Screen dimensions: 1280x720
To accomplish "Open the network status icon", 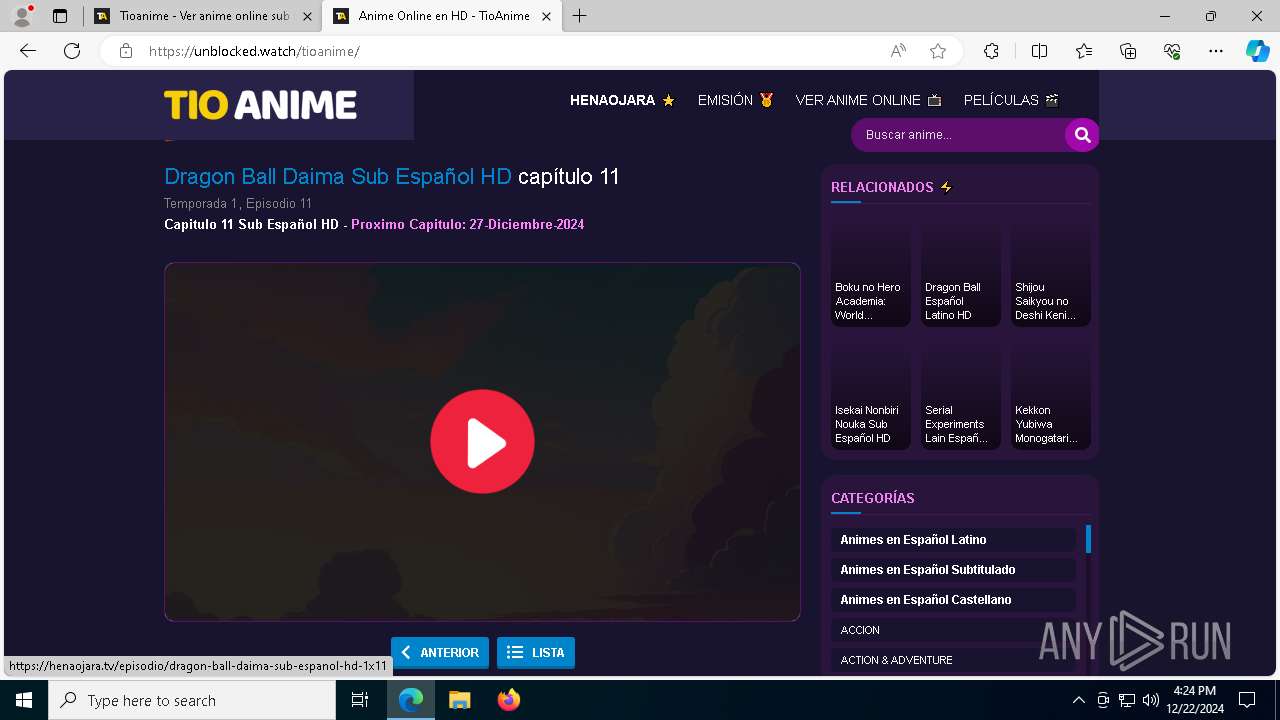I will tap(1127, 700).
